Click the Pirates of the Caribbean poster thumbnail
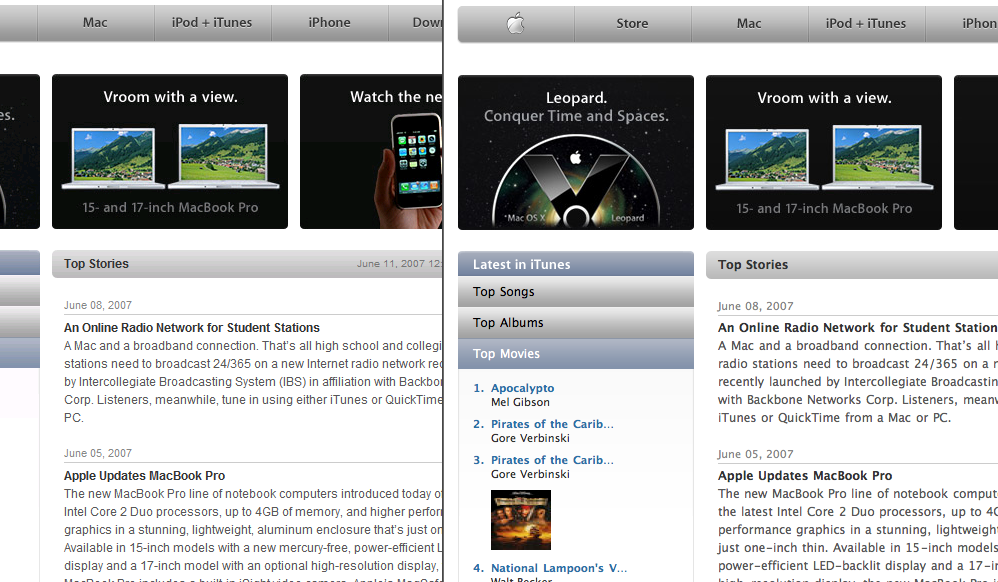The image size is (998, 582). (521, 520)
